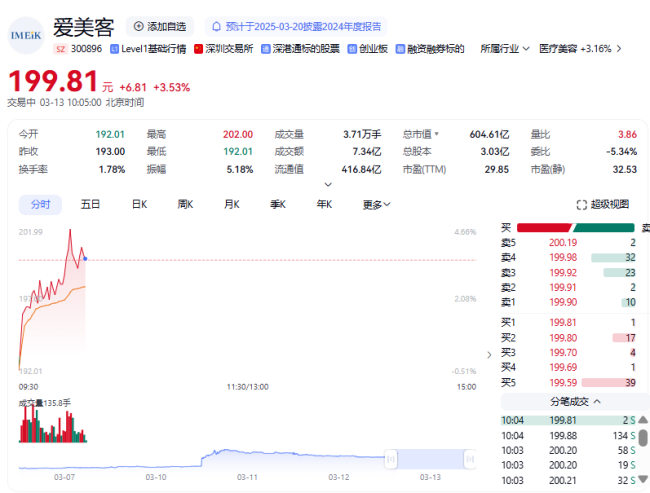Screen dimensions: 650x493
Task: Click the 融资融券标的 tag
Action: click(430, 49)
